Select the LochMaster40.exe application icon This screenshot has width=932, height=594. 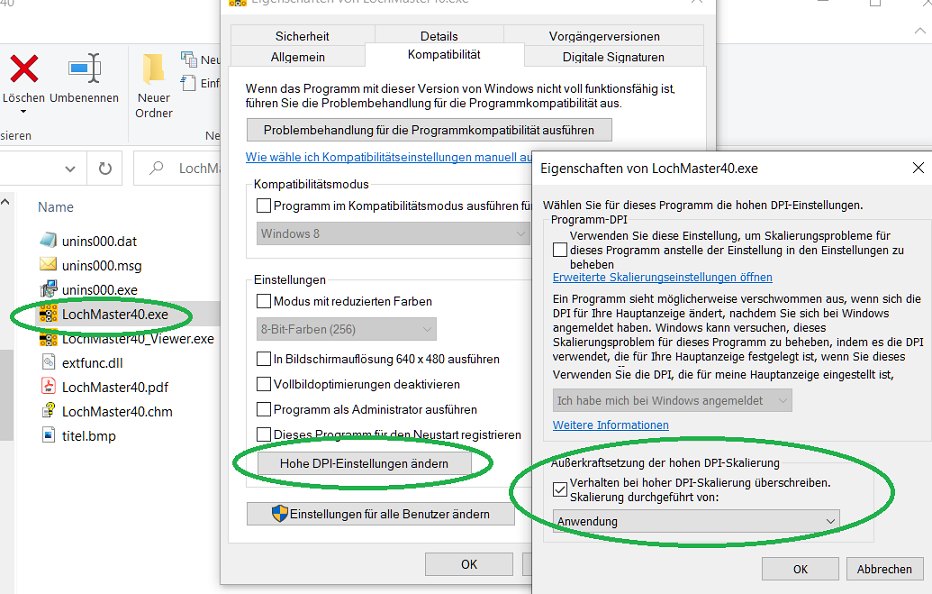[x=48, y=314]
